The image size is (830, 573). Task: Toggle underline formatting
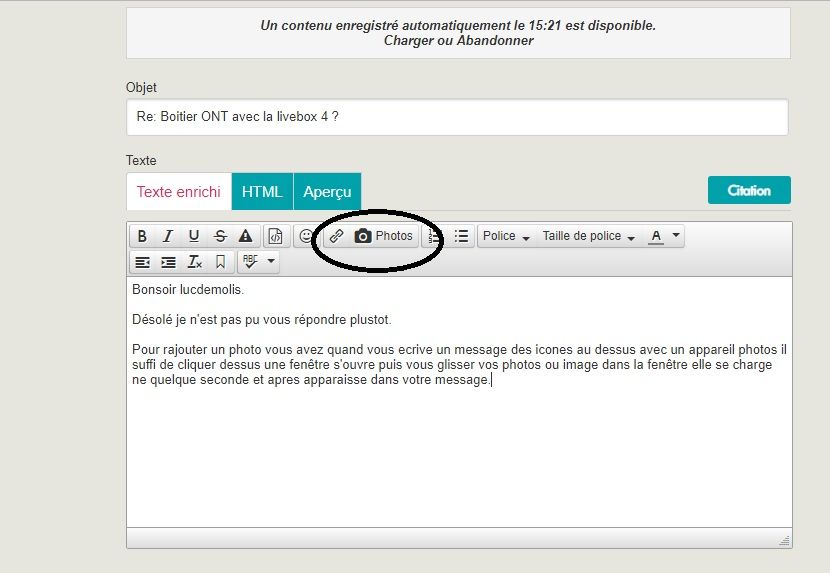(194, 236)
